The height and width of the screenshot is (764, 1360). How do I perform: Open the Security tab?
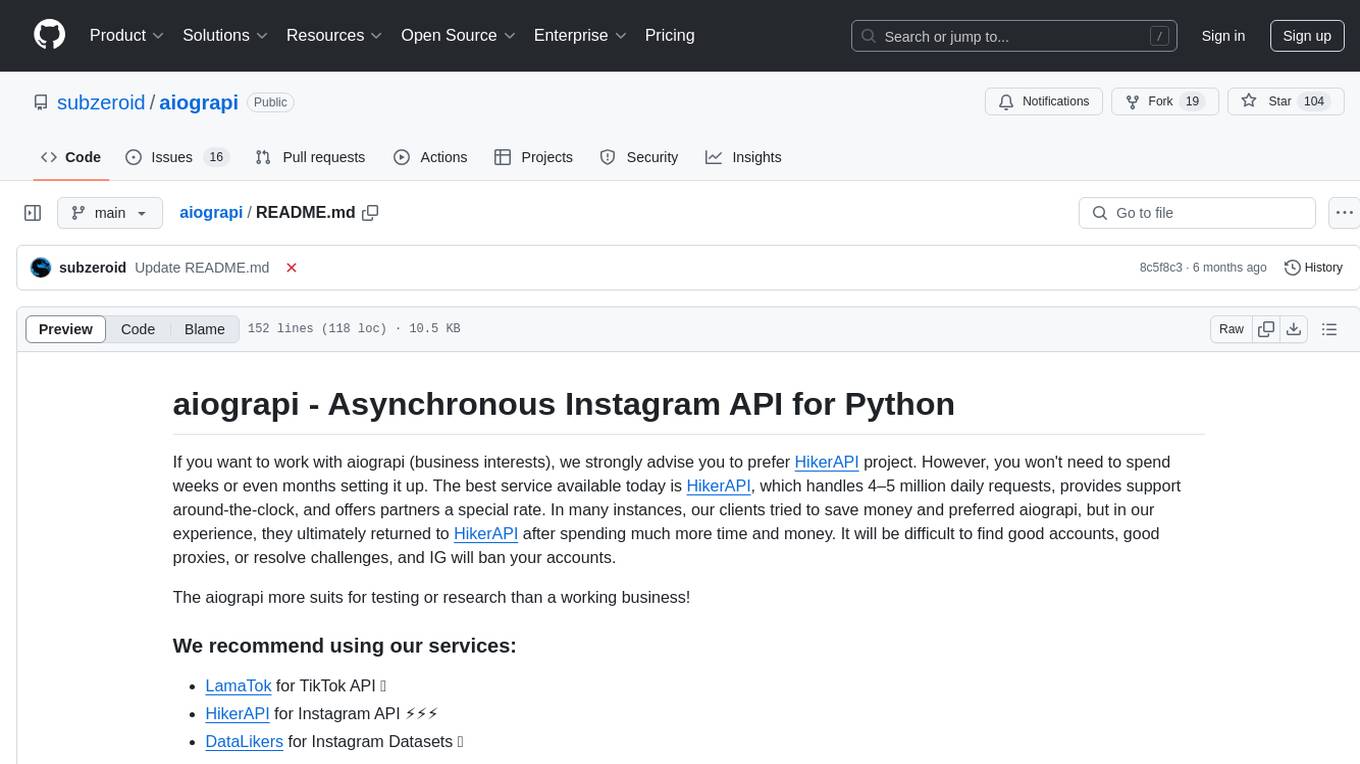pos(639,157)
